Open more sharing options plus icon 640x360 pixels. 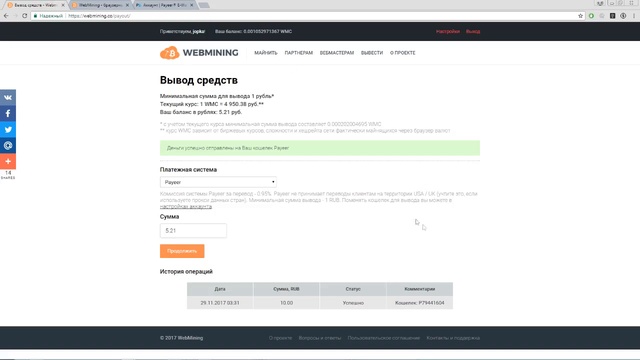tap(8, 161)
